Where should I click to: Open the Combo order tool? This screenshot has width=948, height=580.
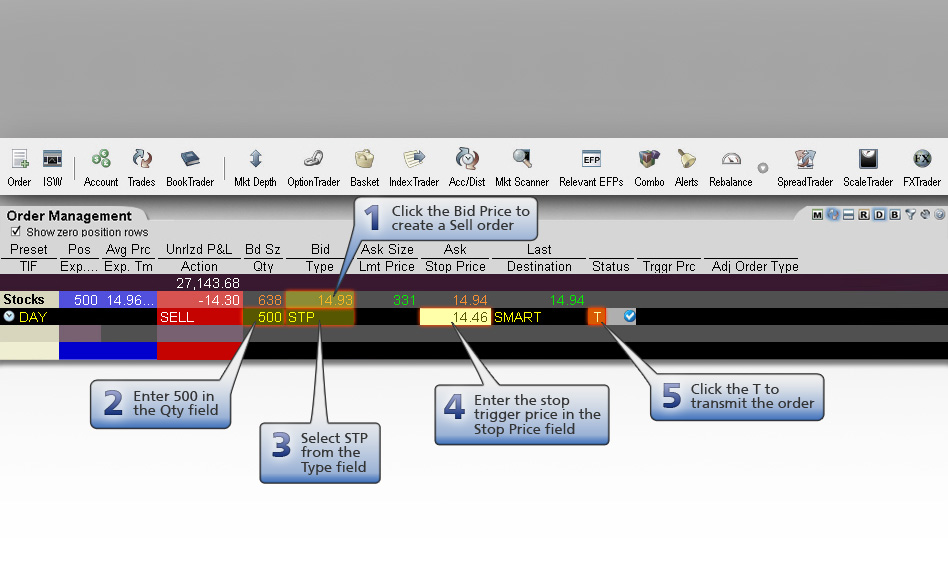point(649,168)
